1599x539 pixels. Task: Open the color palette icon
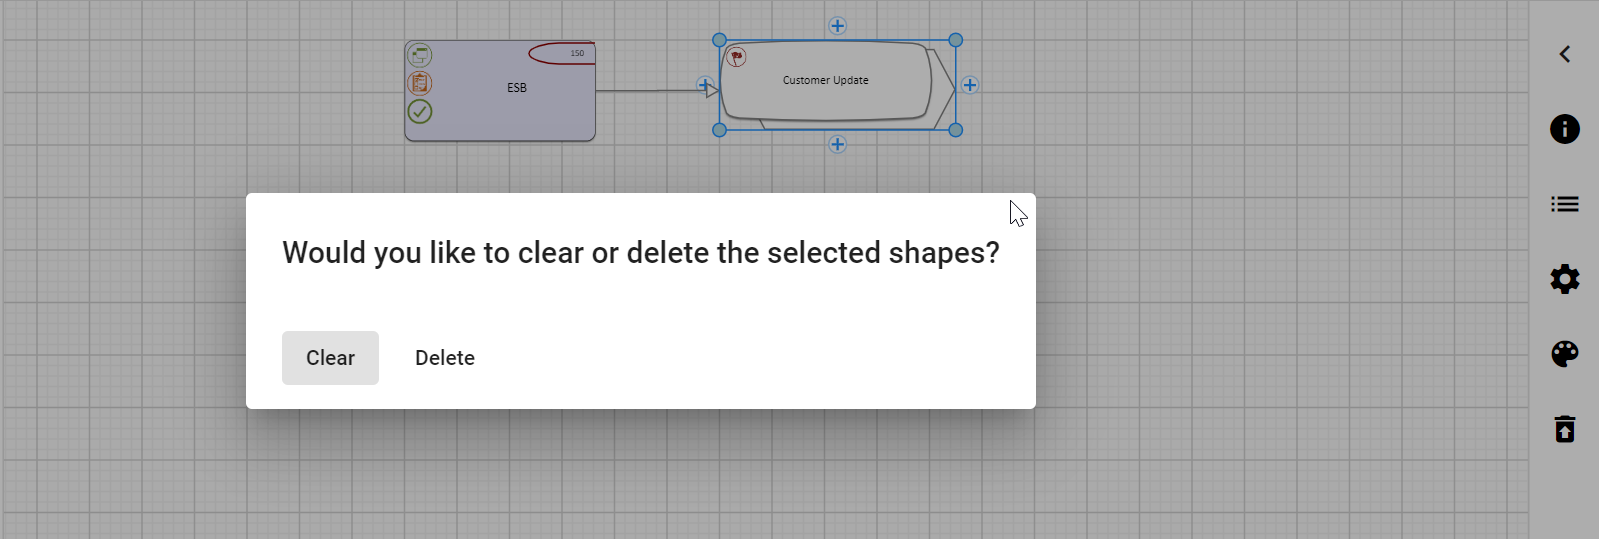(x=1565, y=354)
